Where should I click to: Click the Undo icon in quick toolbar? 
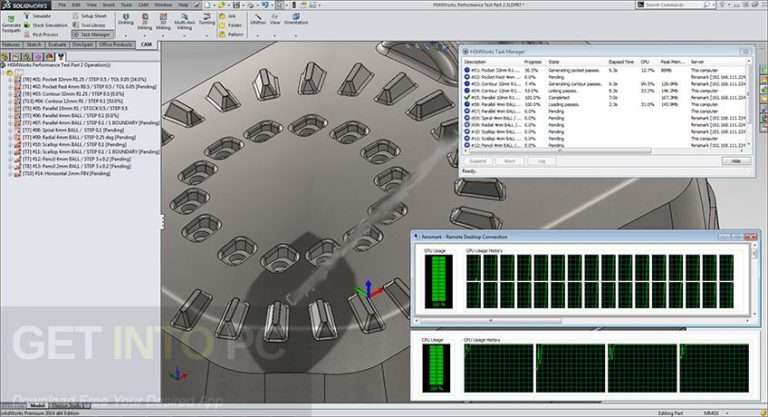[x=265, y=5]
